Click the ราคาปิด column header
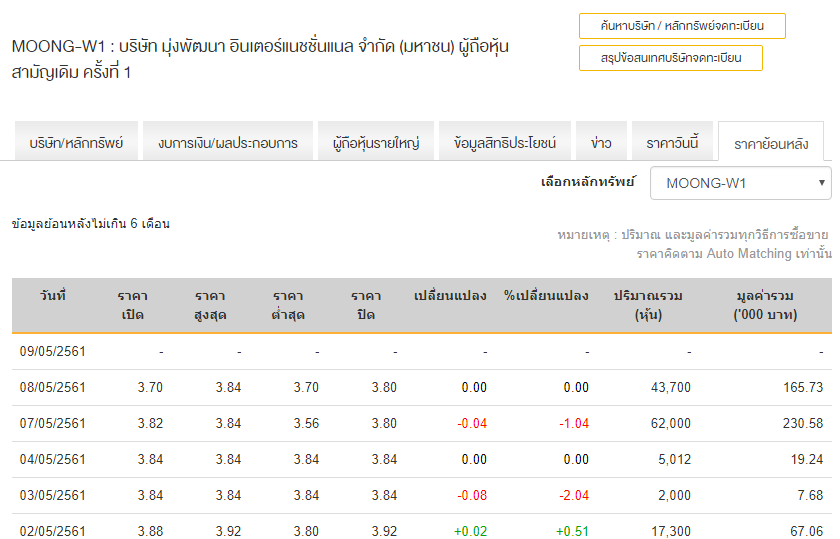 click(366, 305)
